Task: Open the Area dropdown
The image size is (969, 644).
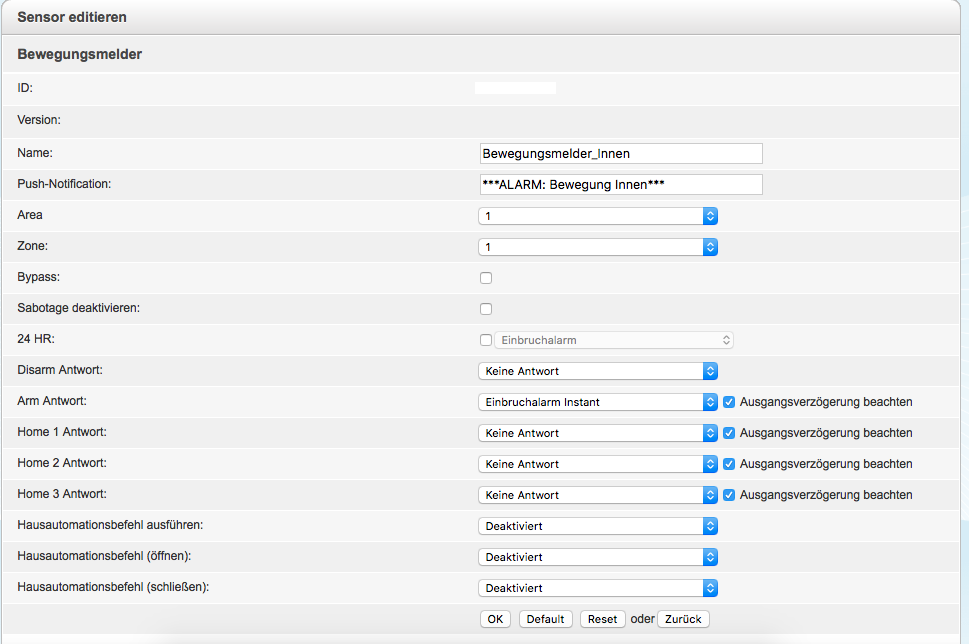Action: (x=598, y=216)
